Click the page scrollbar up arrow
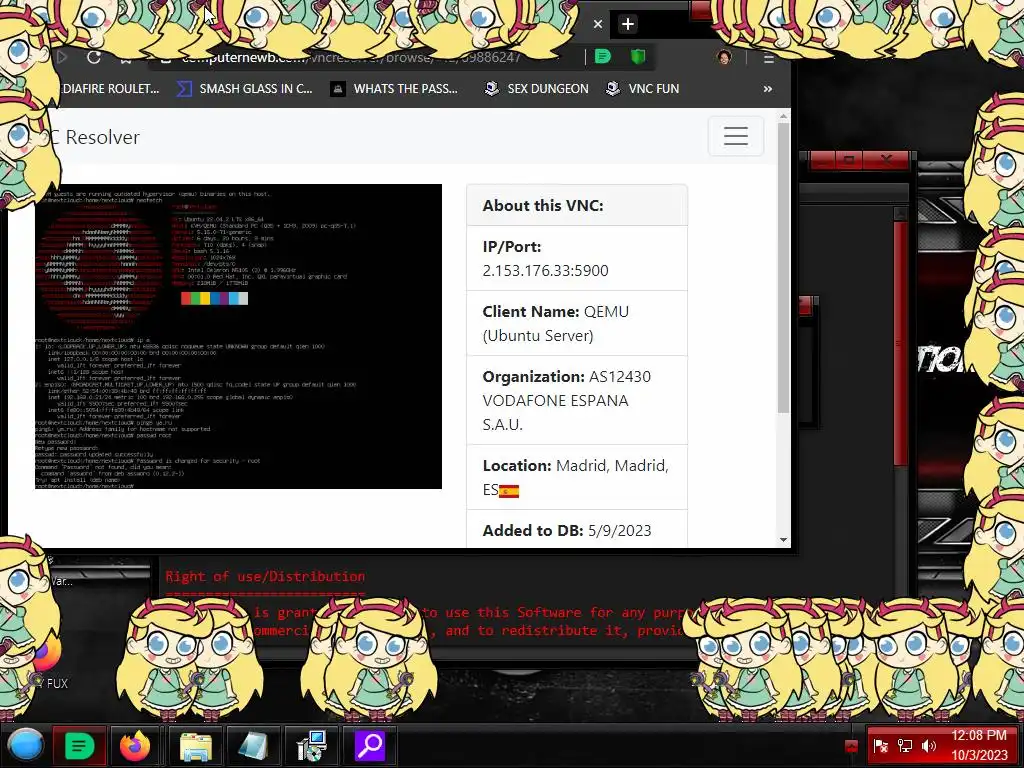Image resolution: width=1024 pixels, height=768 pixels. (784, 116)
